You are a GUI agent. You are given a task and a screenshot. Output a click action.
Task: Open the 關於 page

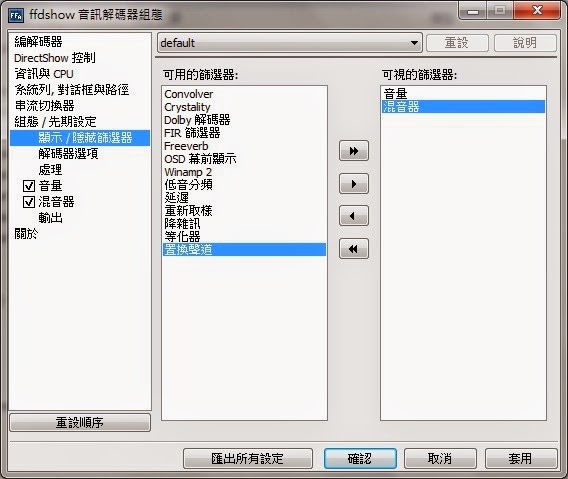(26, 234)
